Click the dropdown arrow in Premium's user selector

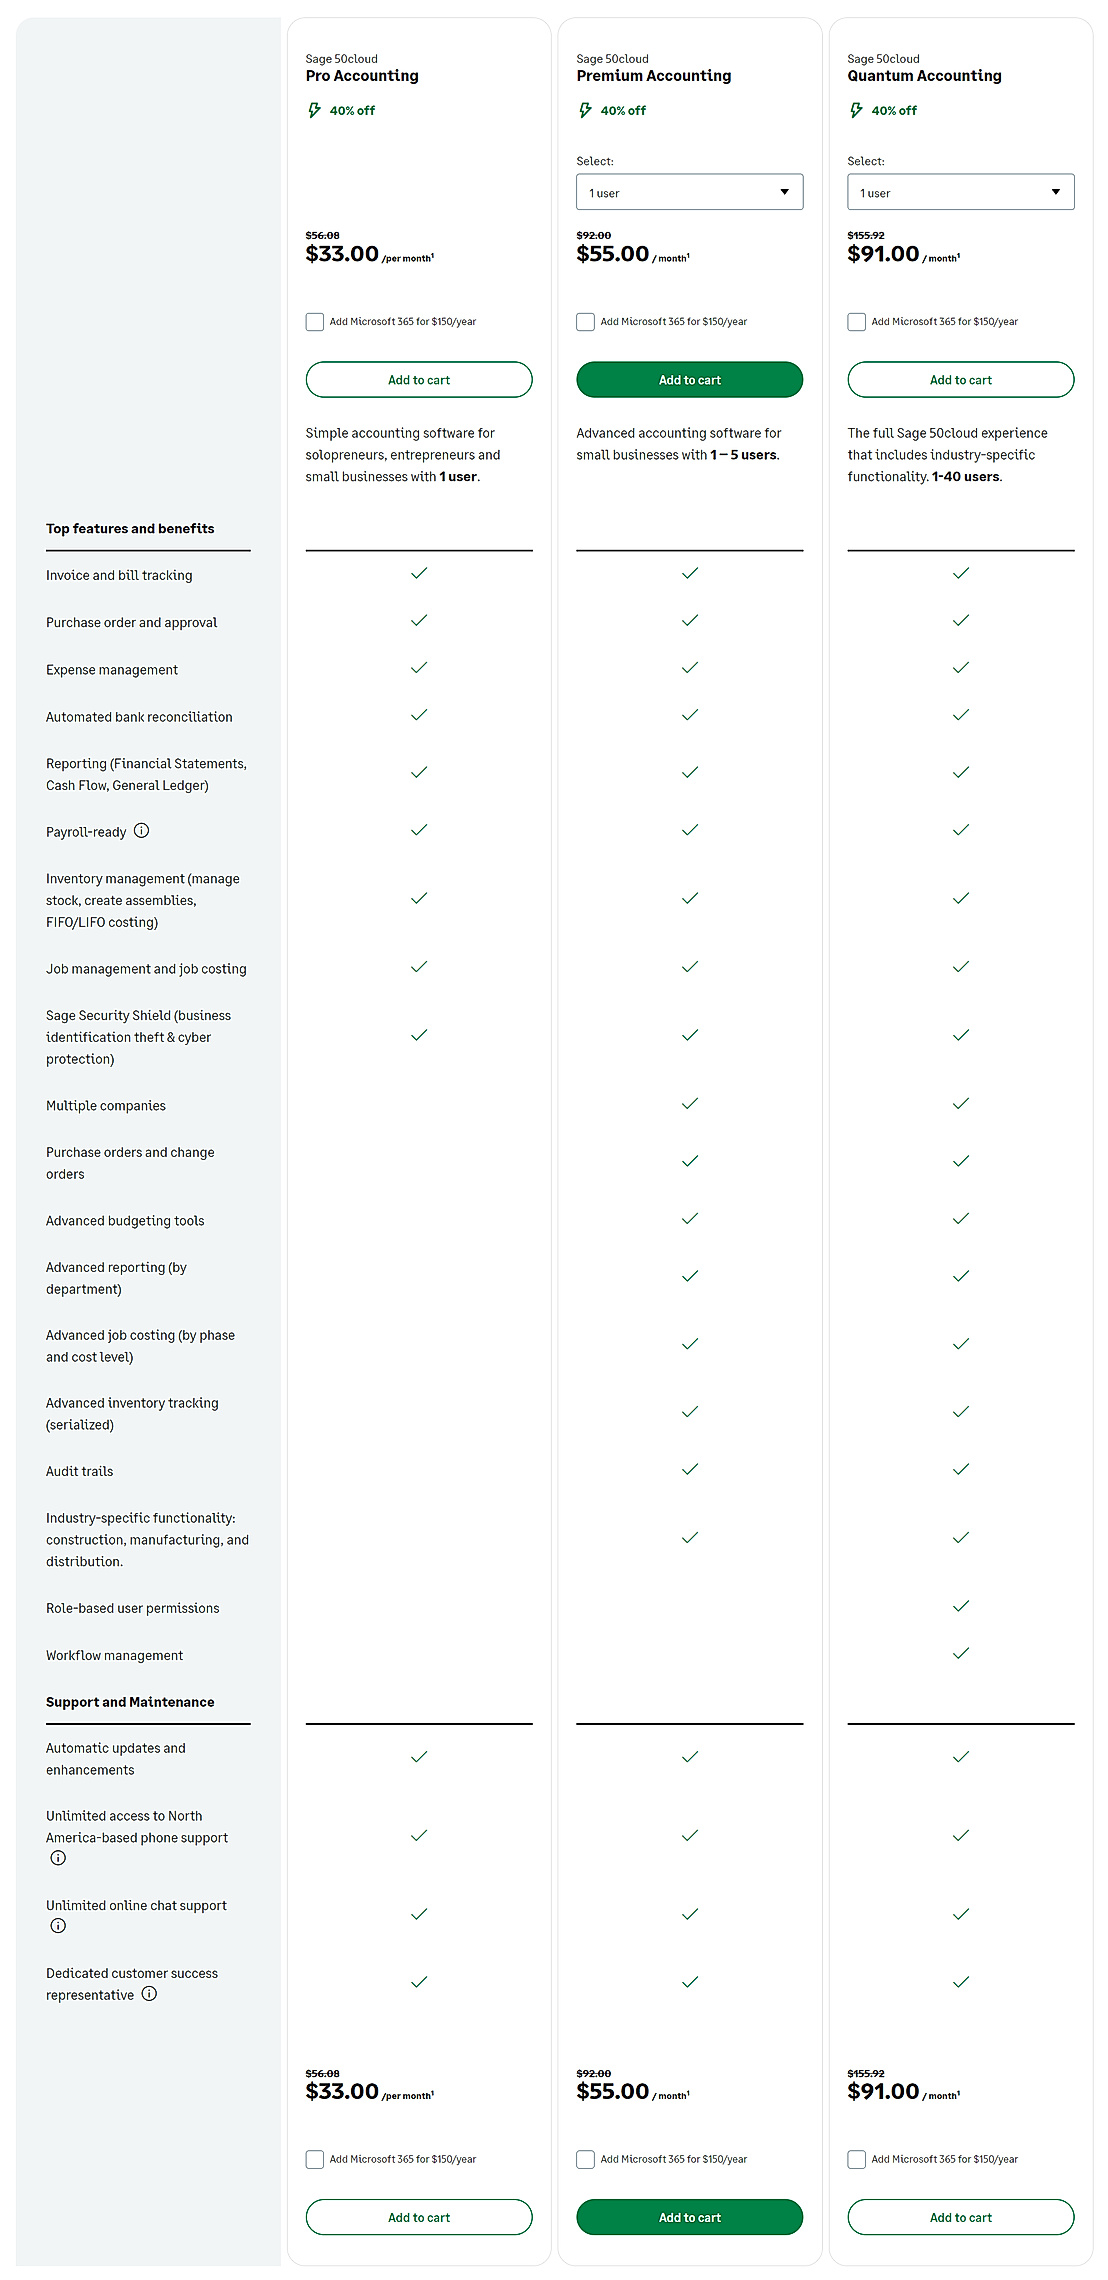(x=785, y=191)
